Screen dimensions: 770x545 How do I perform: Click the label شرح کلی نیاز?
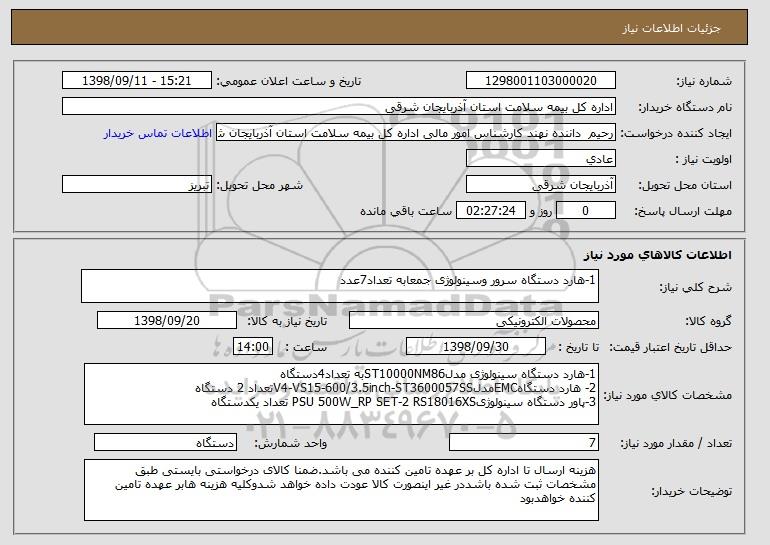[x=696, y=287]
